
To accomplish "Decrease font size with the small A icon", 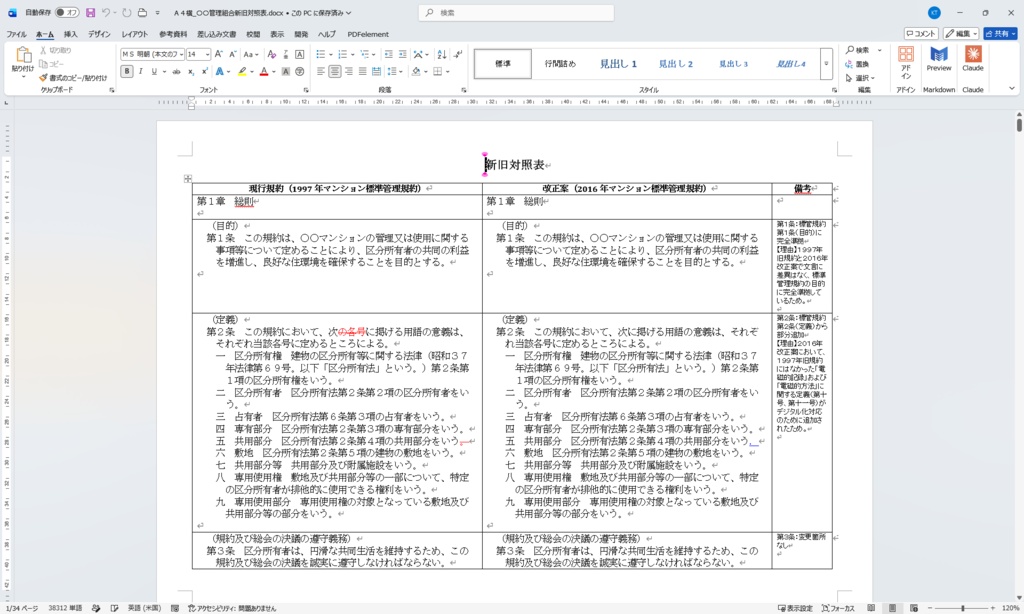I will coord(232,54).
